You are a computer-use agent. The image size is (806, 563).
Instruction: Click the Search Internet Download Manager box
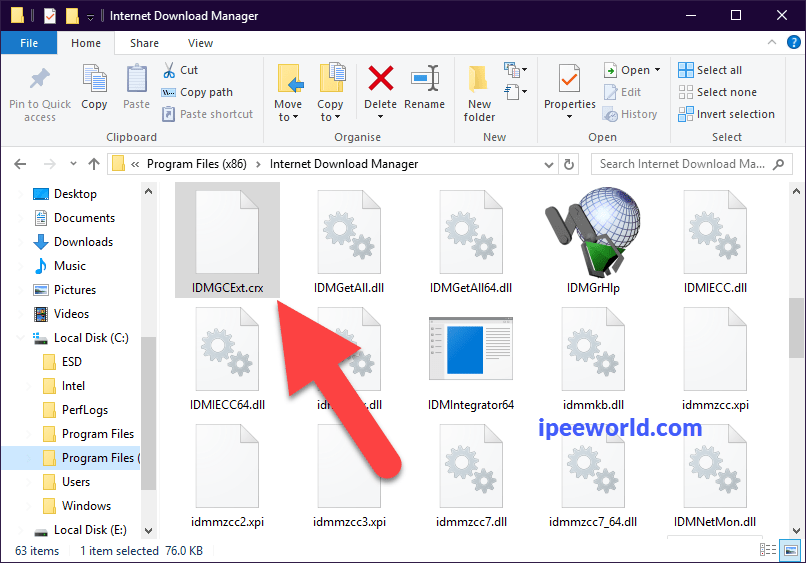click(x=682, y=164)
